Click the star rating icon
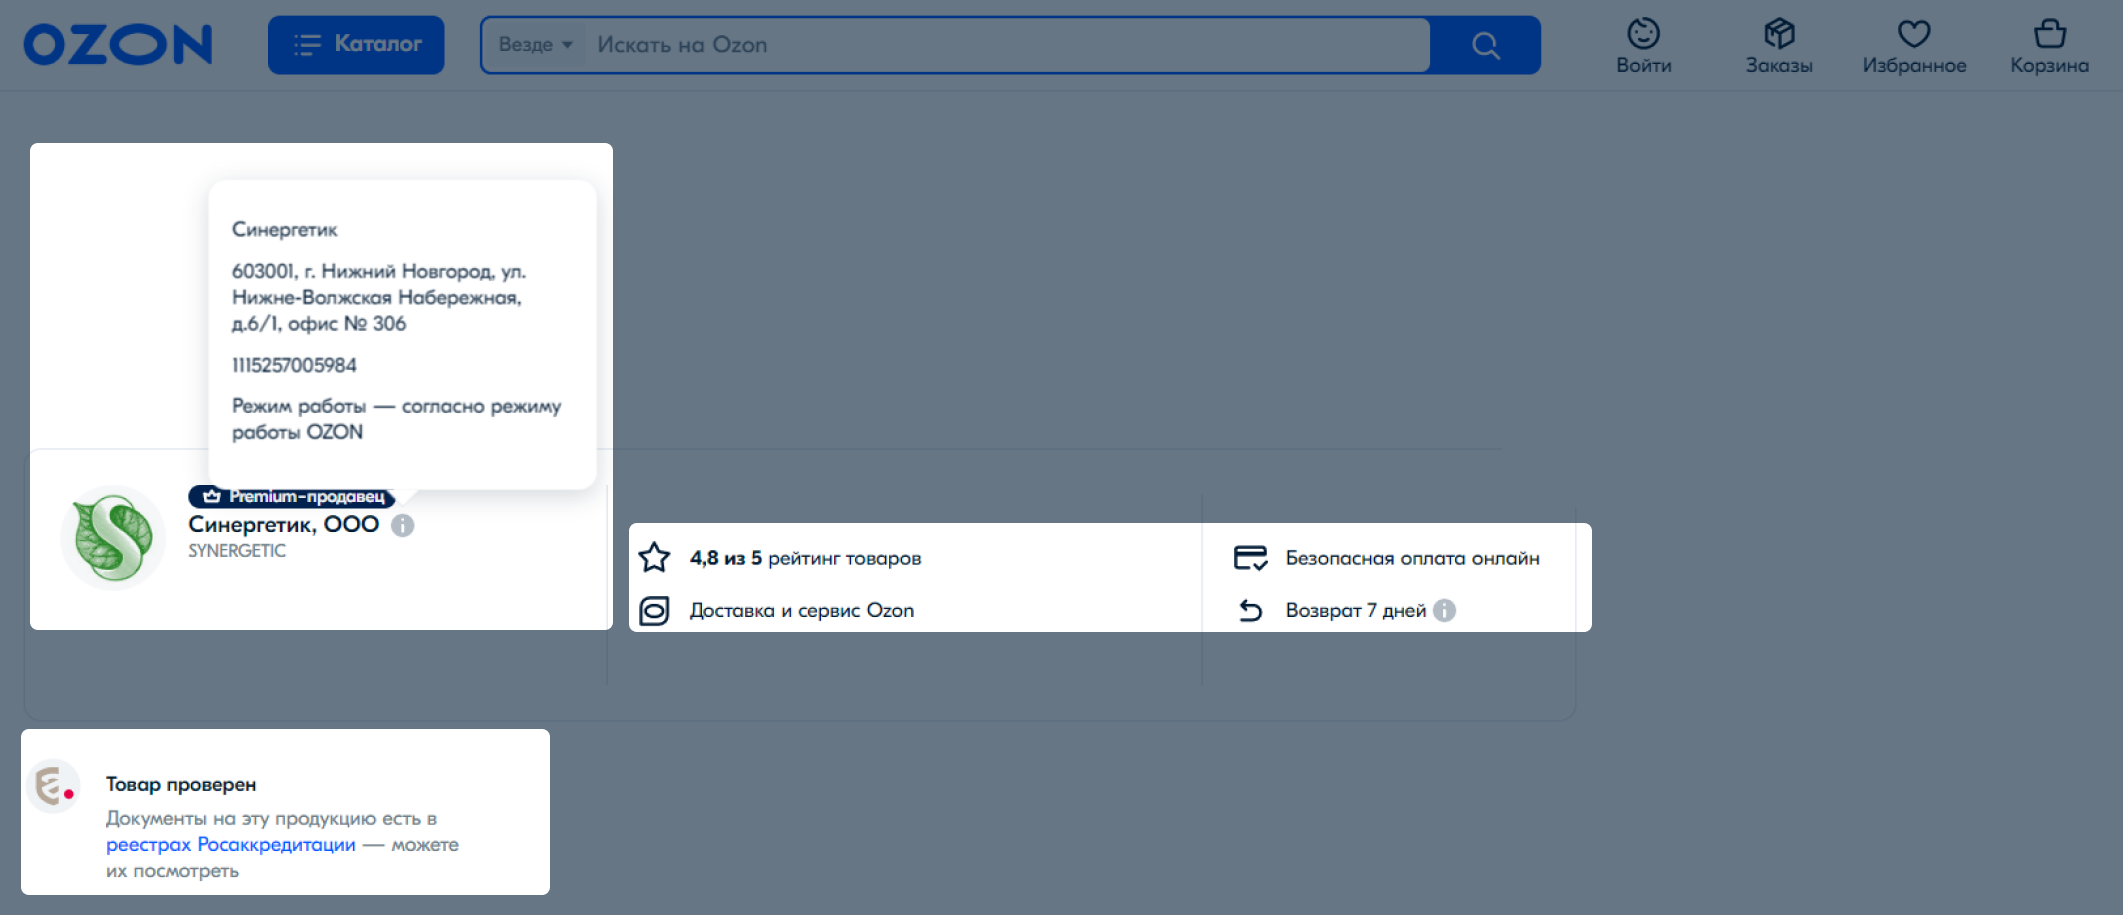 click(x=654, y=557)
